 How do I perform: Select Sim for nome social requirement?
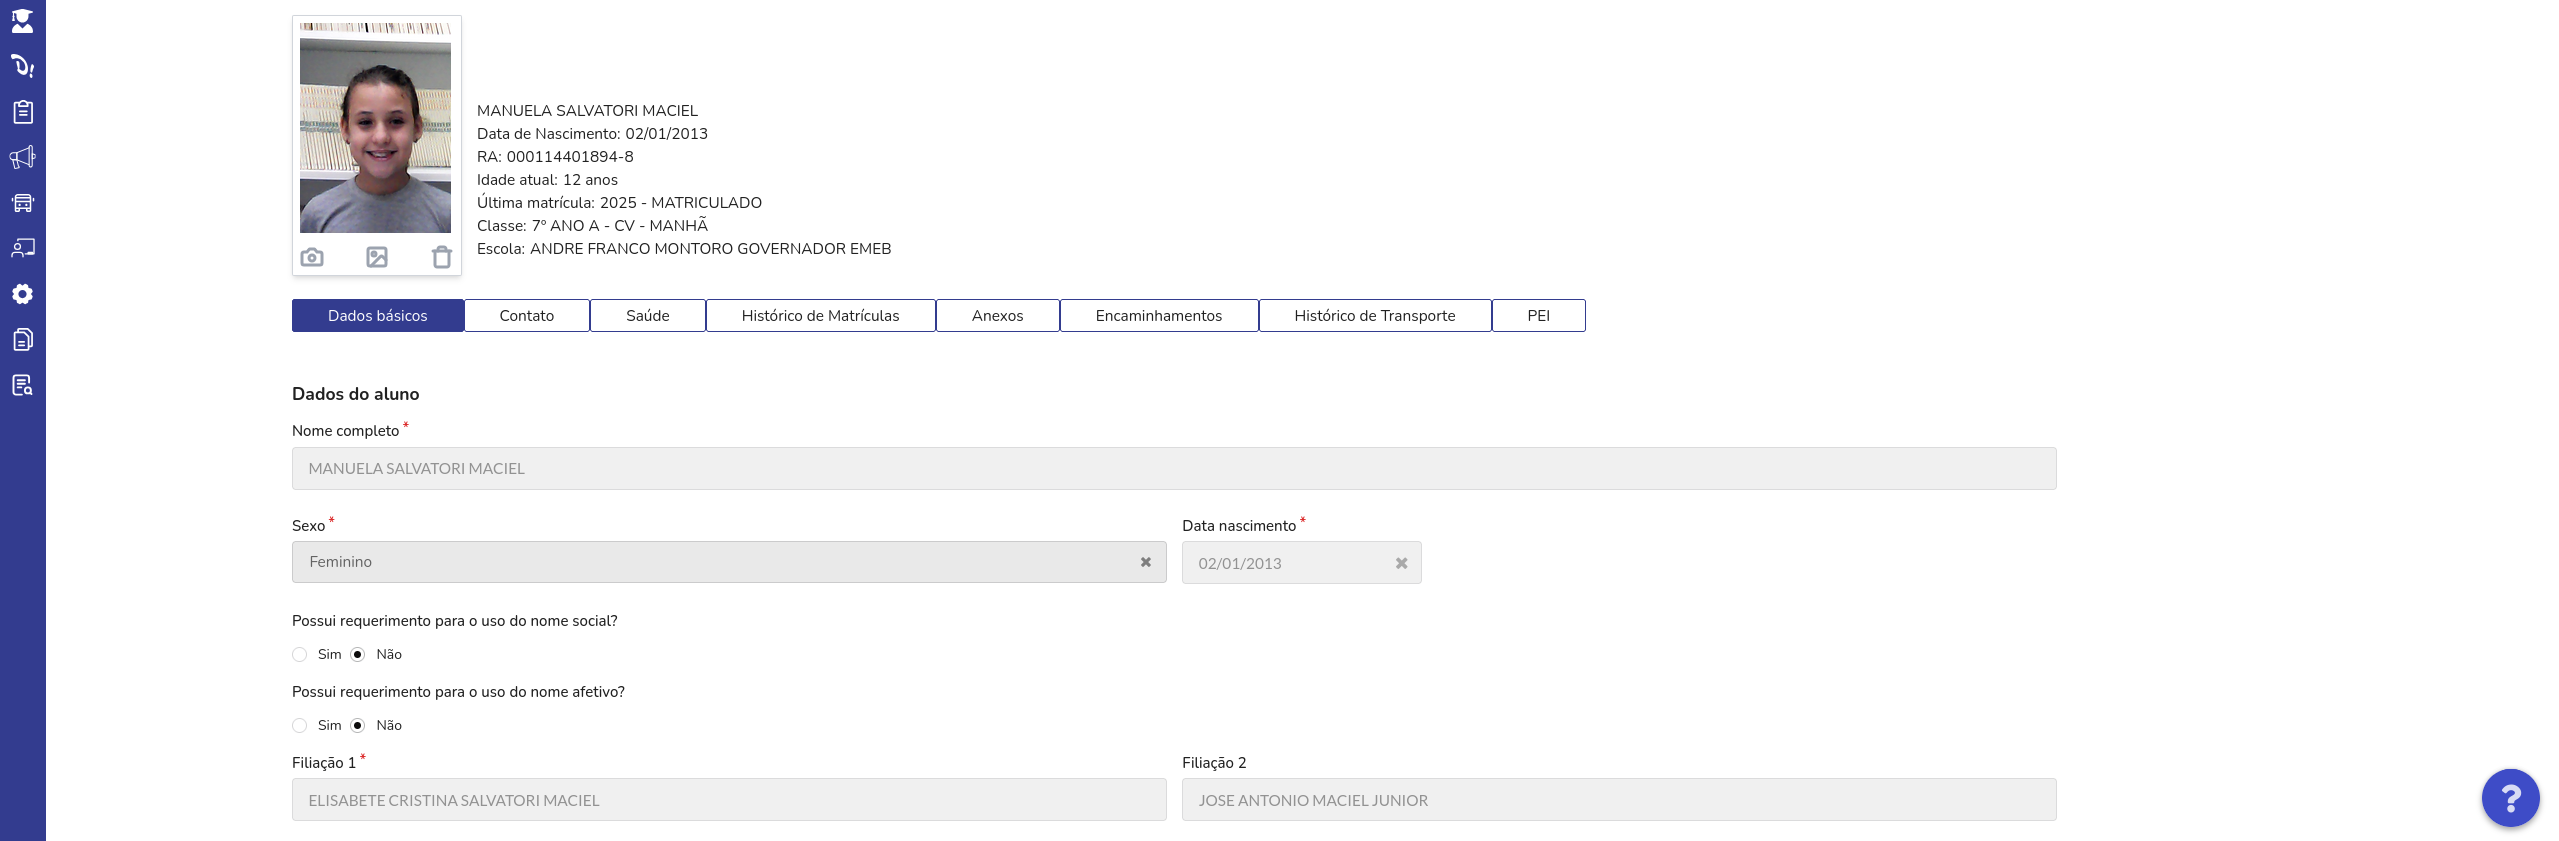point(300,655)
